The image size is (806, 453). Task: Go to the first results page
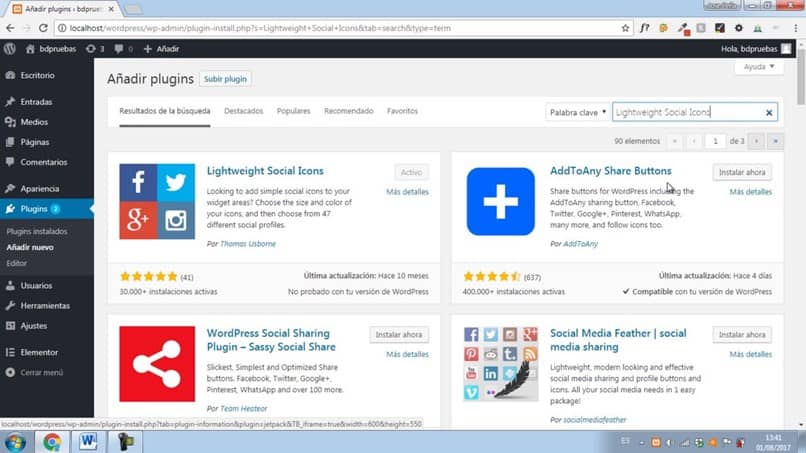click(675, 141)
